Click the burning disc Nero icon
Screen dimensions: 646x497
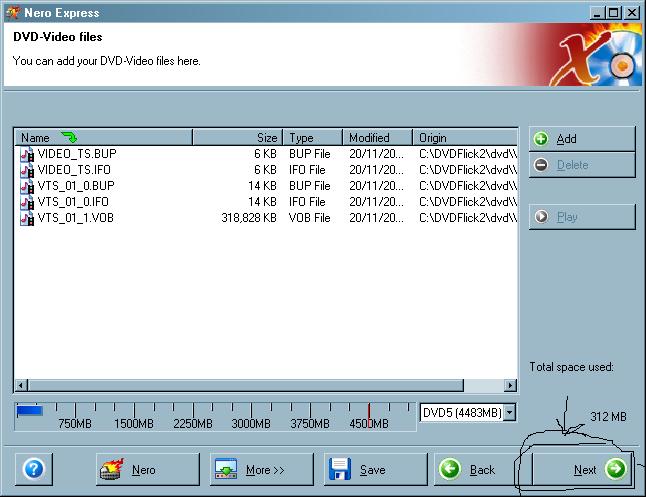112,469
